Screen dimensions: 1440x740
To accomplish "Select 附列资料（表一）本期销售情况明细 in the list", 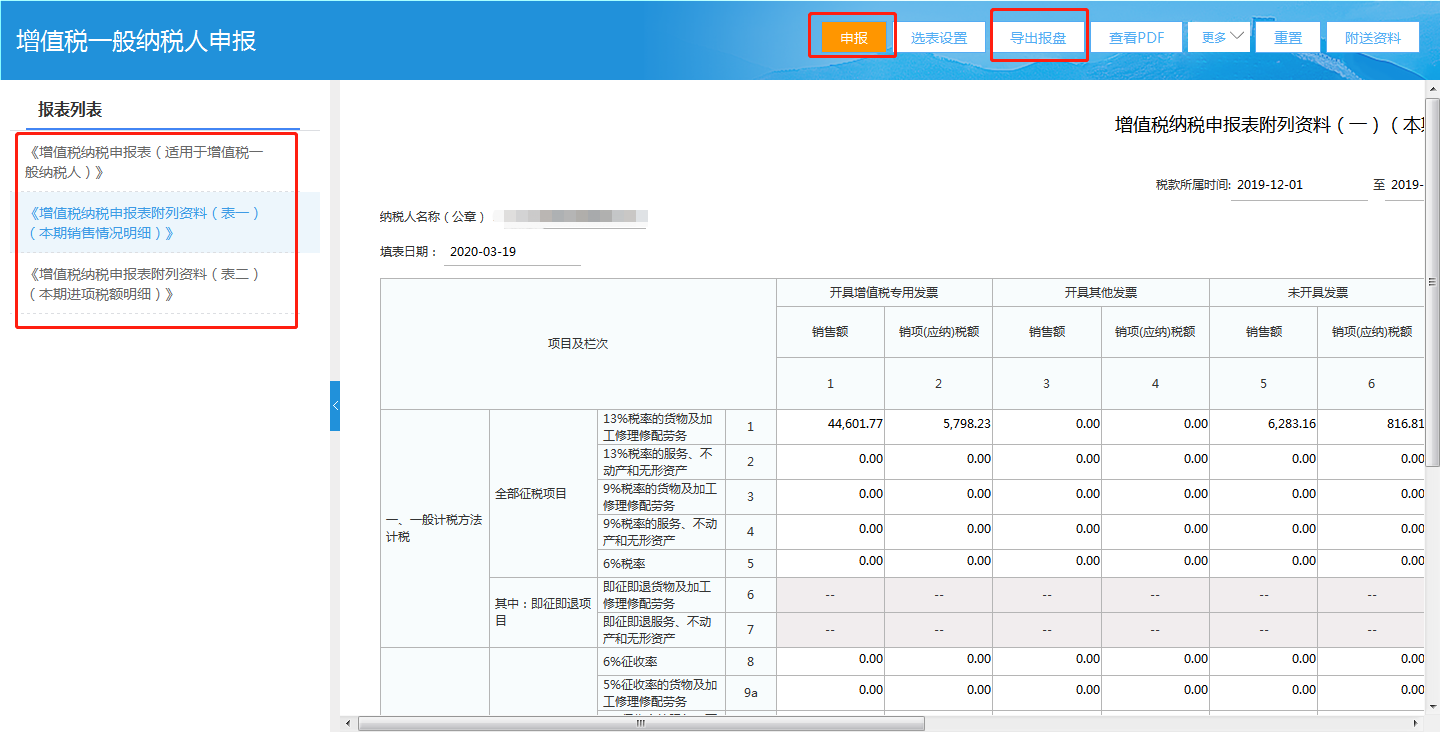I will pos(146,223).
